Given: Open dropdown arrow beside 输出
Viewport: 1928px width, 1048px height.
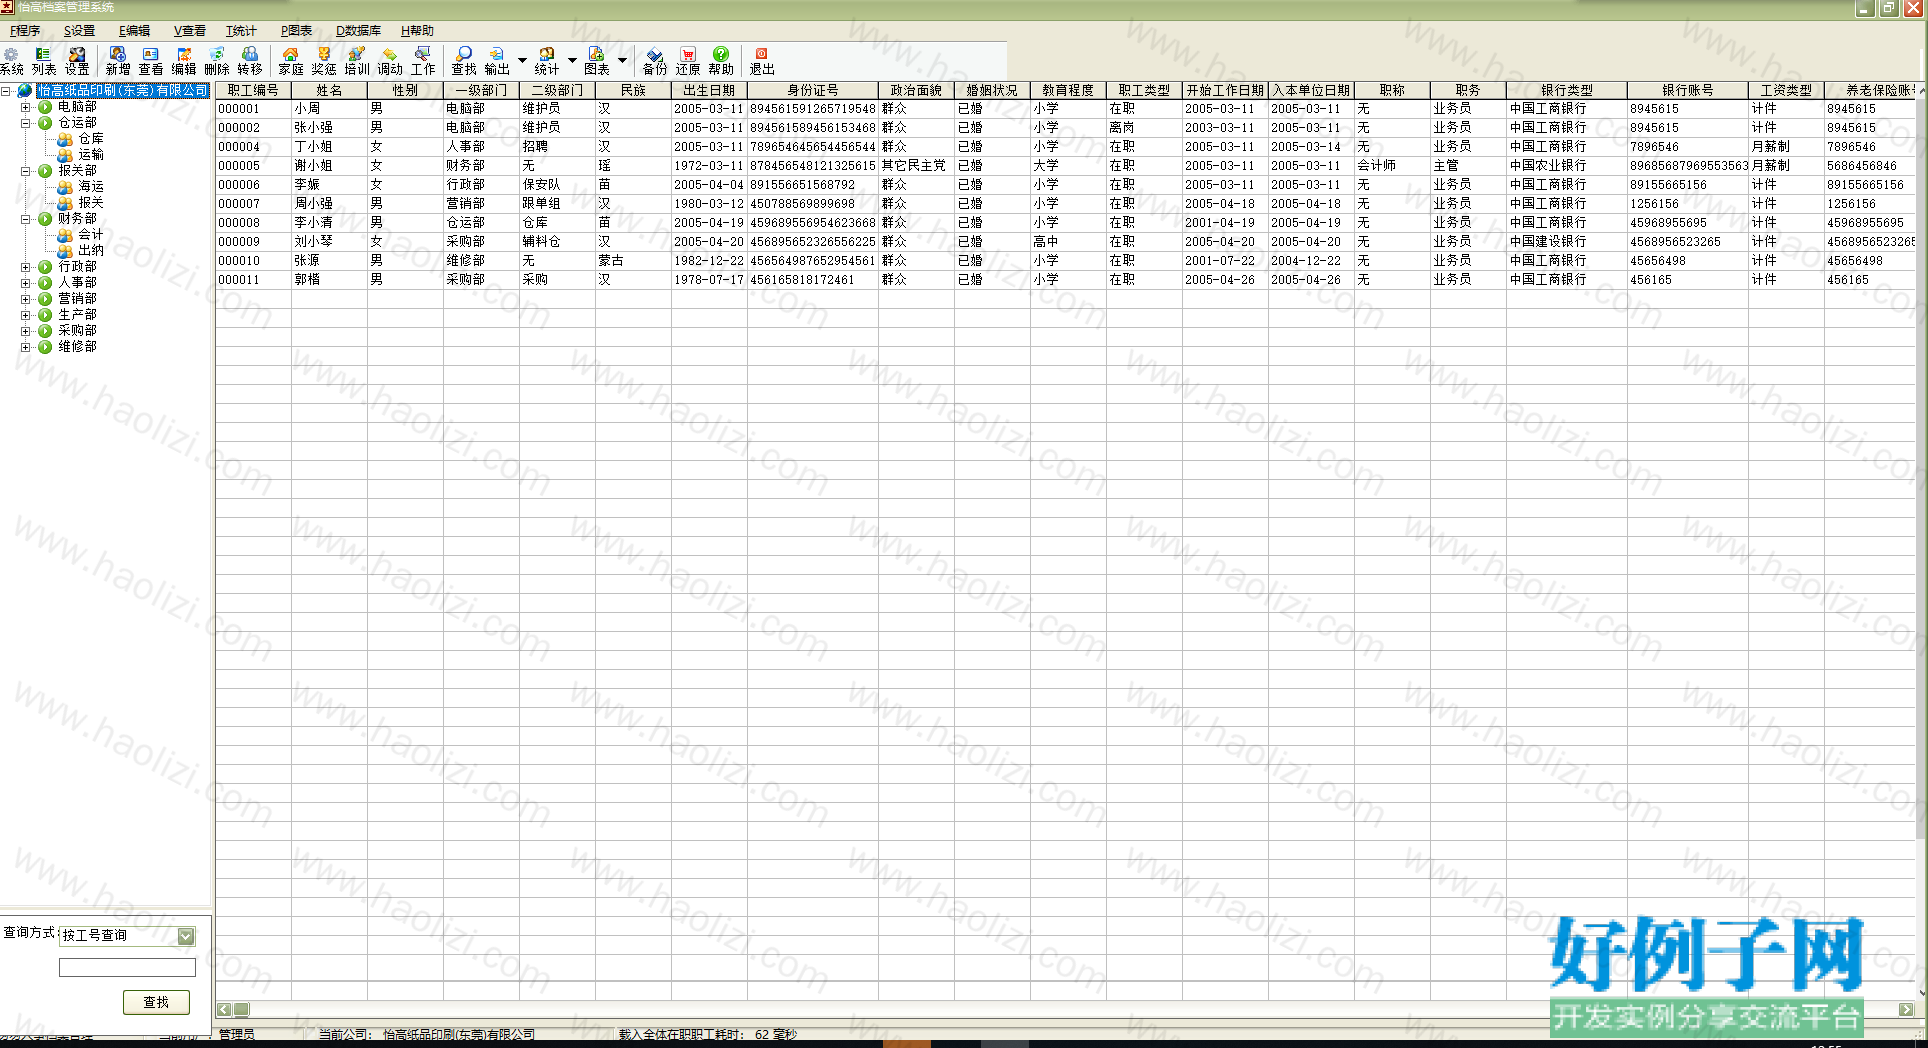Looking at the screenshot, I should [x=522, y=60].
